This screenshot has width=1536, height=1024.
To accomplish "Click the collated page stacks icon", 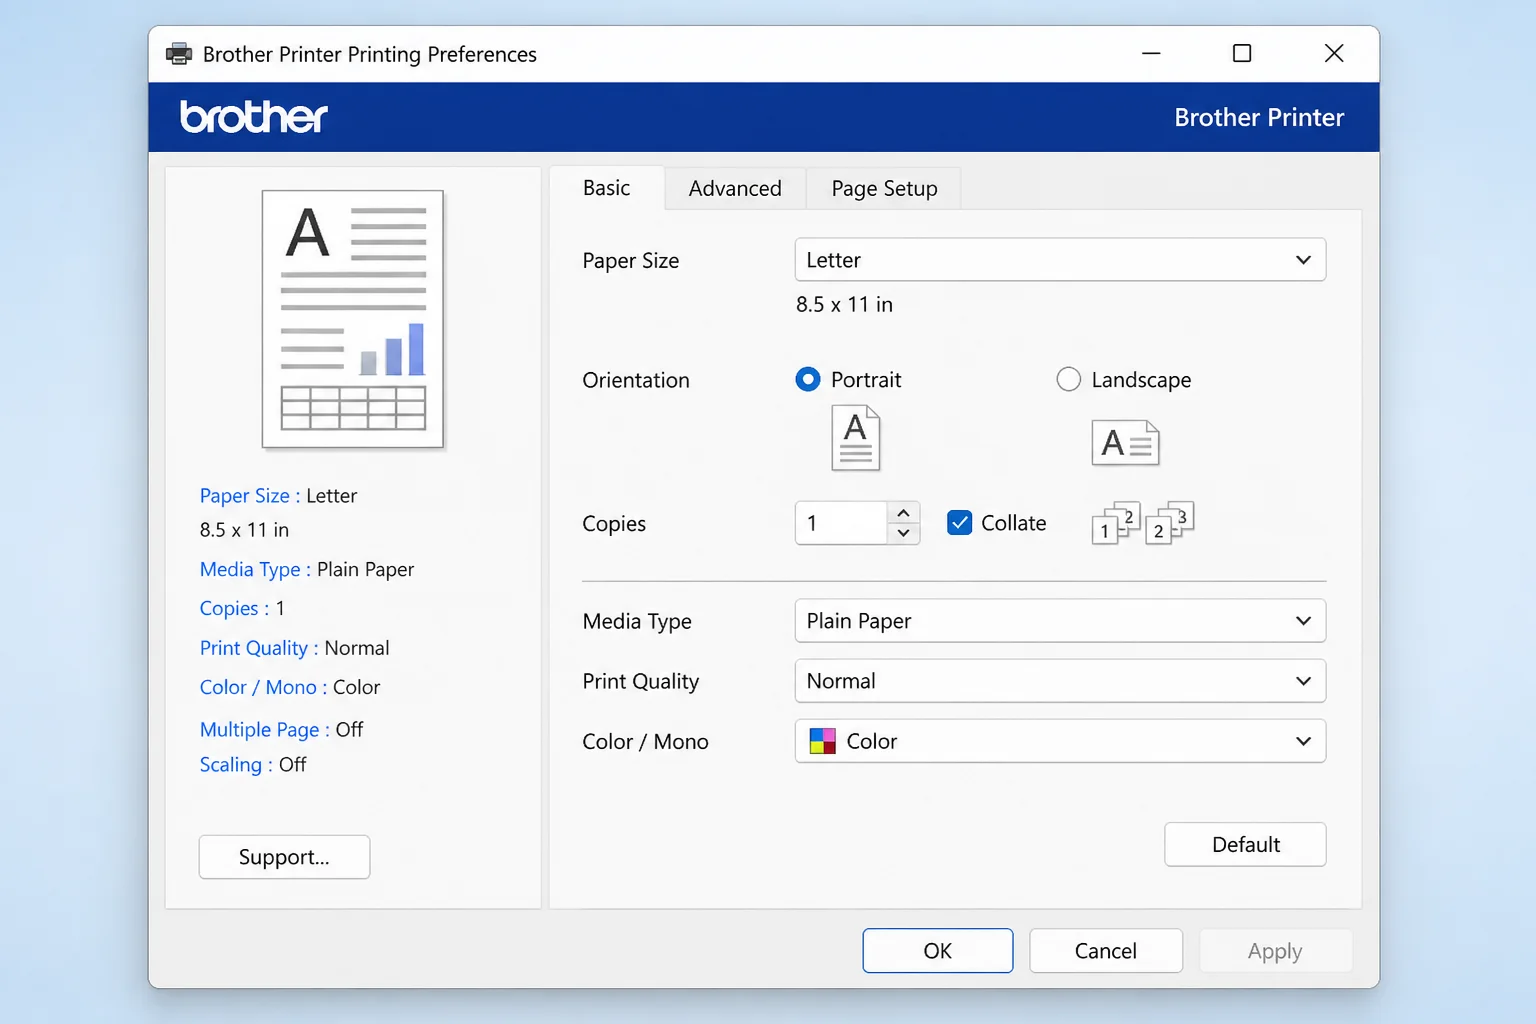I will [1143, 523].
